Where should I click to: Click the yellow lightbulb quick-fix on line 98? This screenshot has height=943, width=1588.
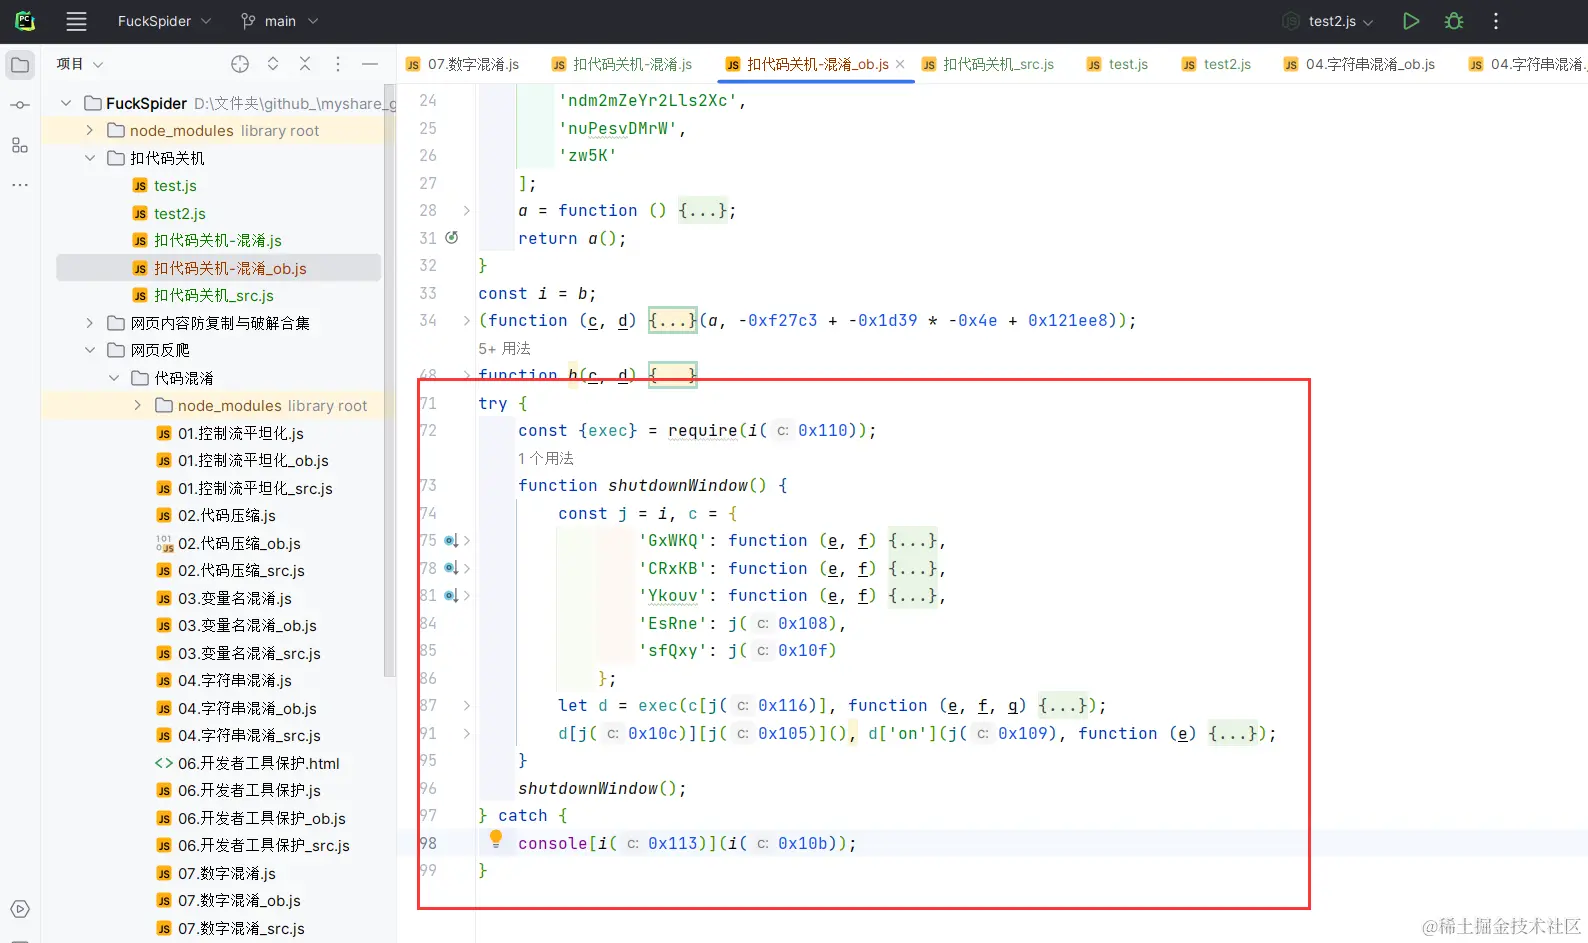click(495, 840)
